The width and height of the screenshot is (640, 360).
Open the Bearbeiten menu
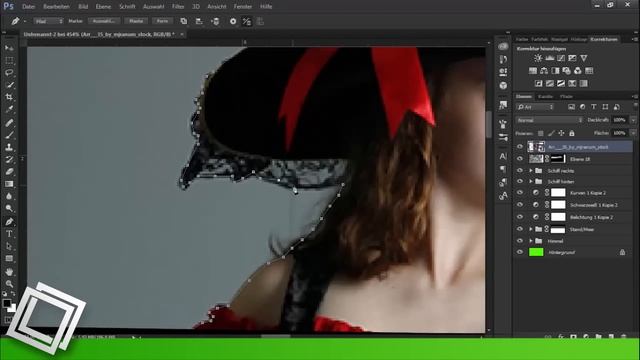56,7
